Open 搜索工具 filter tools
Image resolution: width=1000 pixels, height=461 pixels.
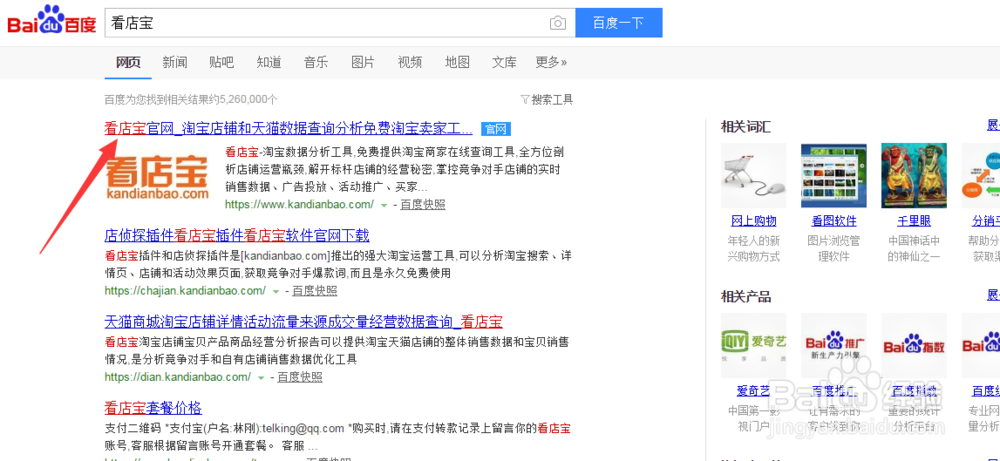pyautogui.click(x=547, y=99)
